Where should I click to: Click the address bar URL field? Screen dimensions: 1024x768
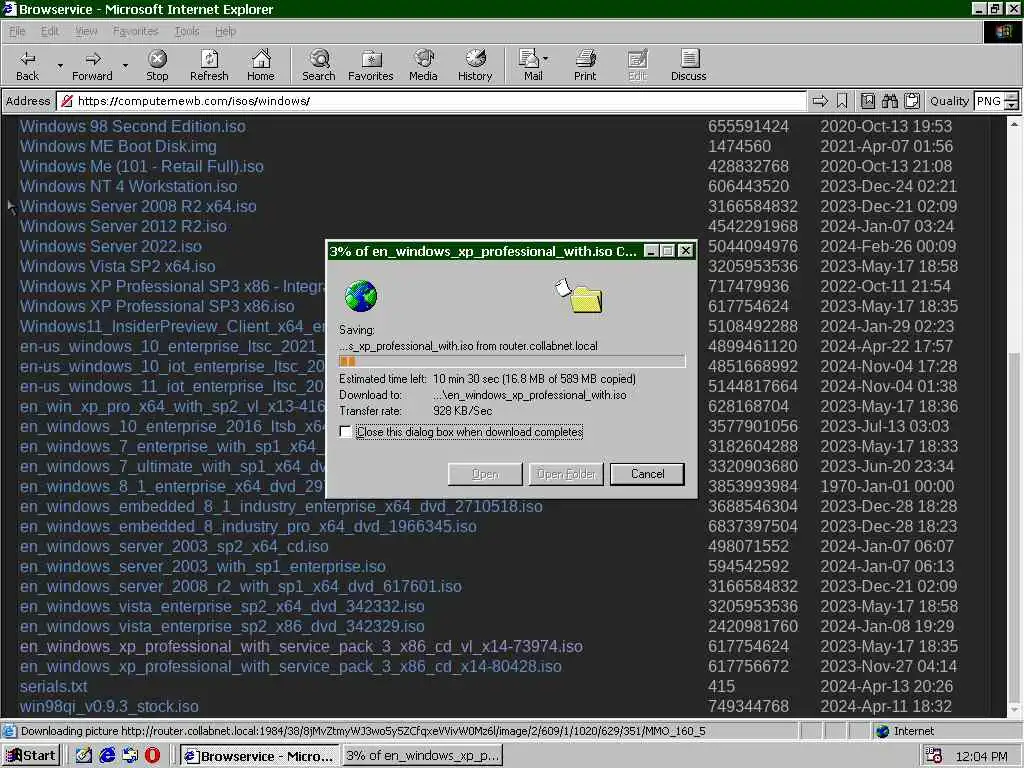[431, 101]
